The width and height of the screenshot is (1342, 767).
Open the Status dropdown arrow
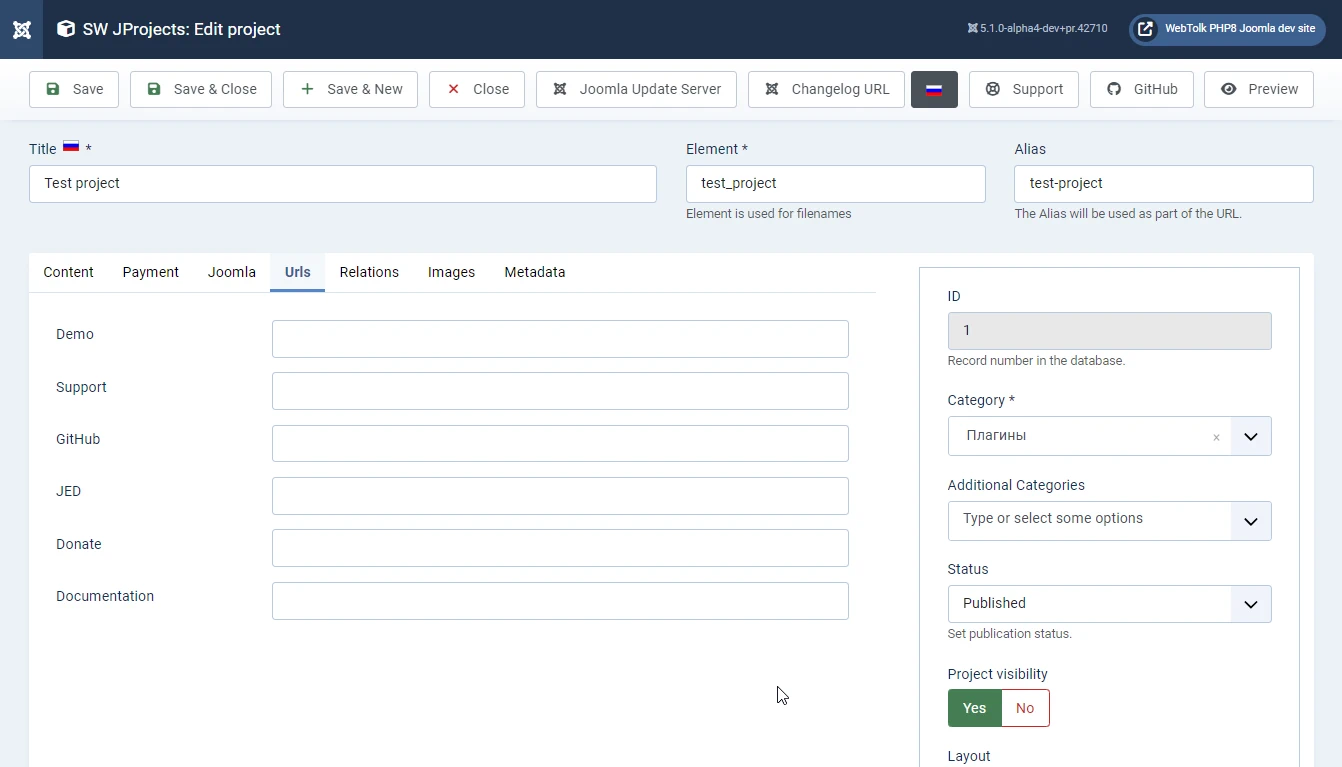pos(1251,604)
